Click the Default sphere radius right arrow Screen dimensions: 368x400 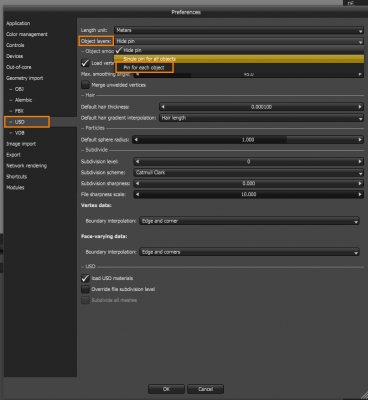pos(360,140)
